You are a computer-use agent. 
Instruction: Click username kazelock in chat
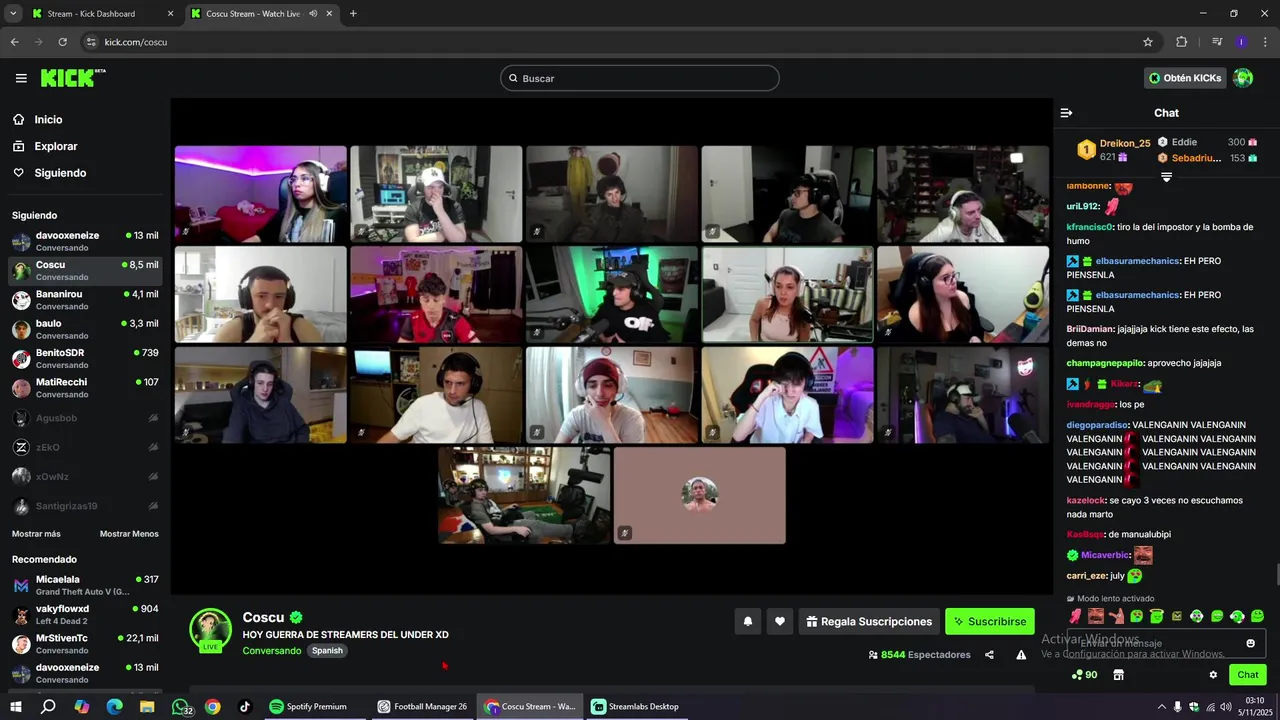click(1085, 500)
